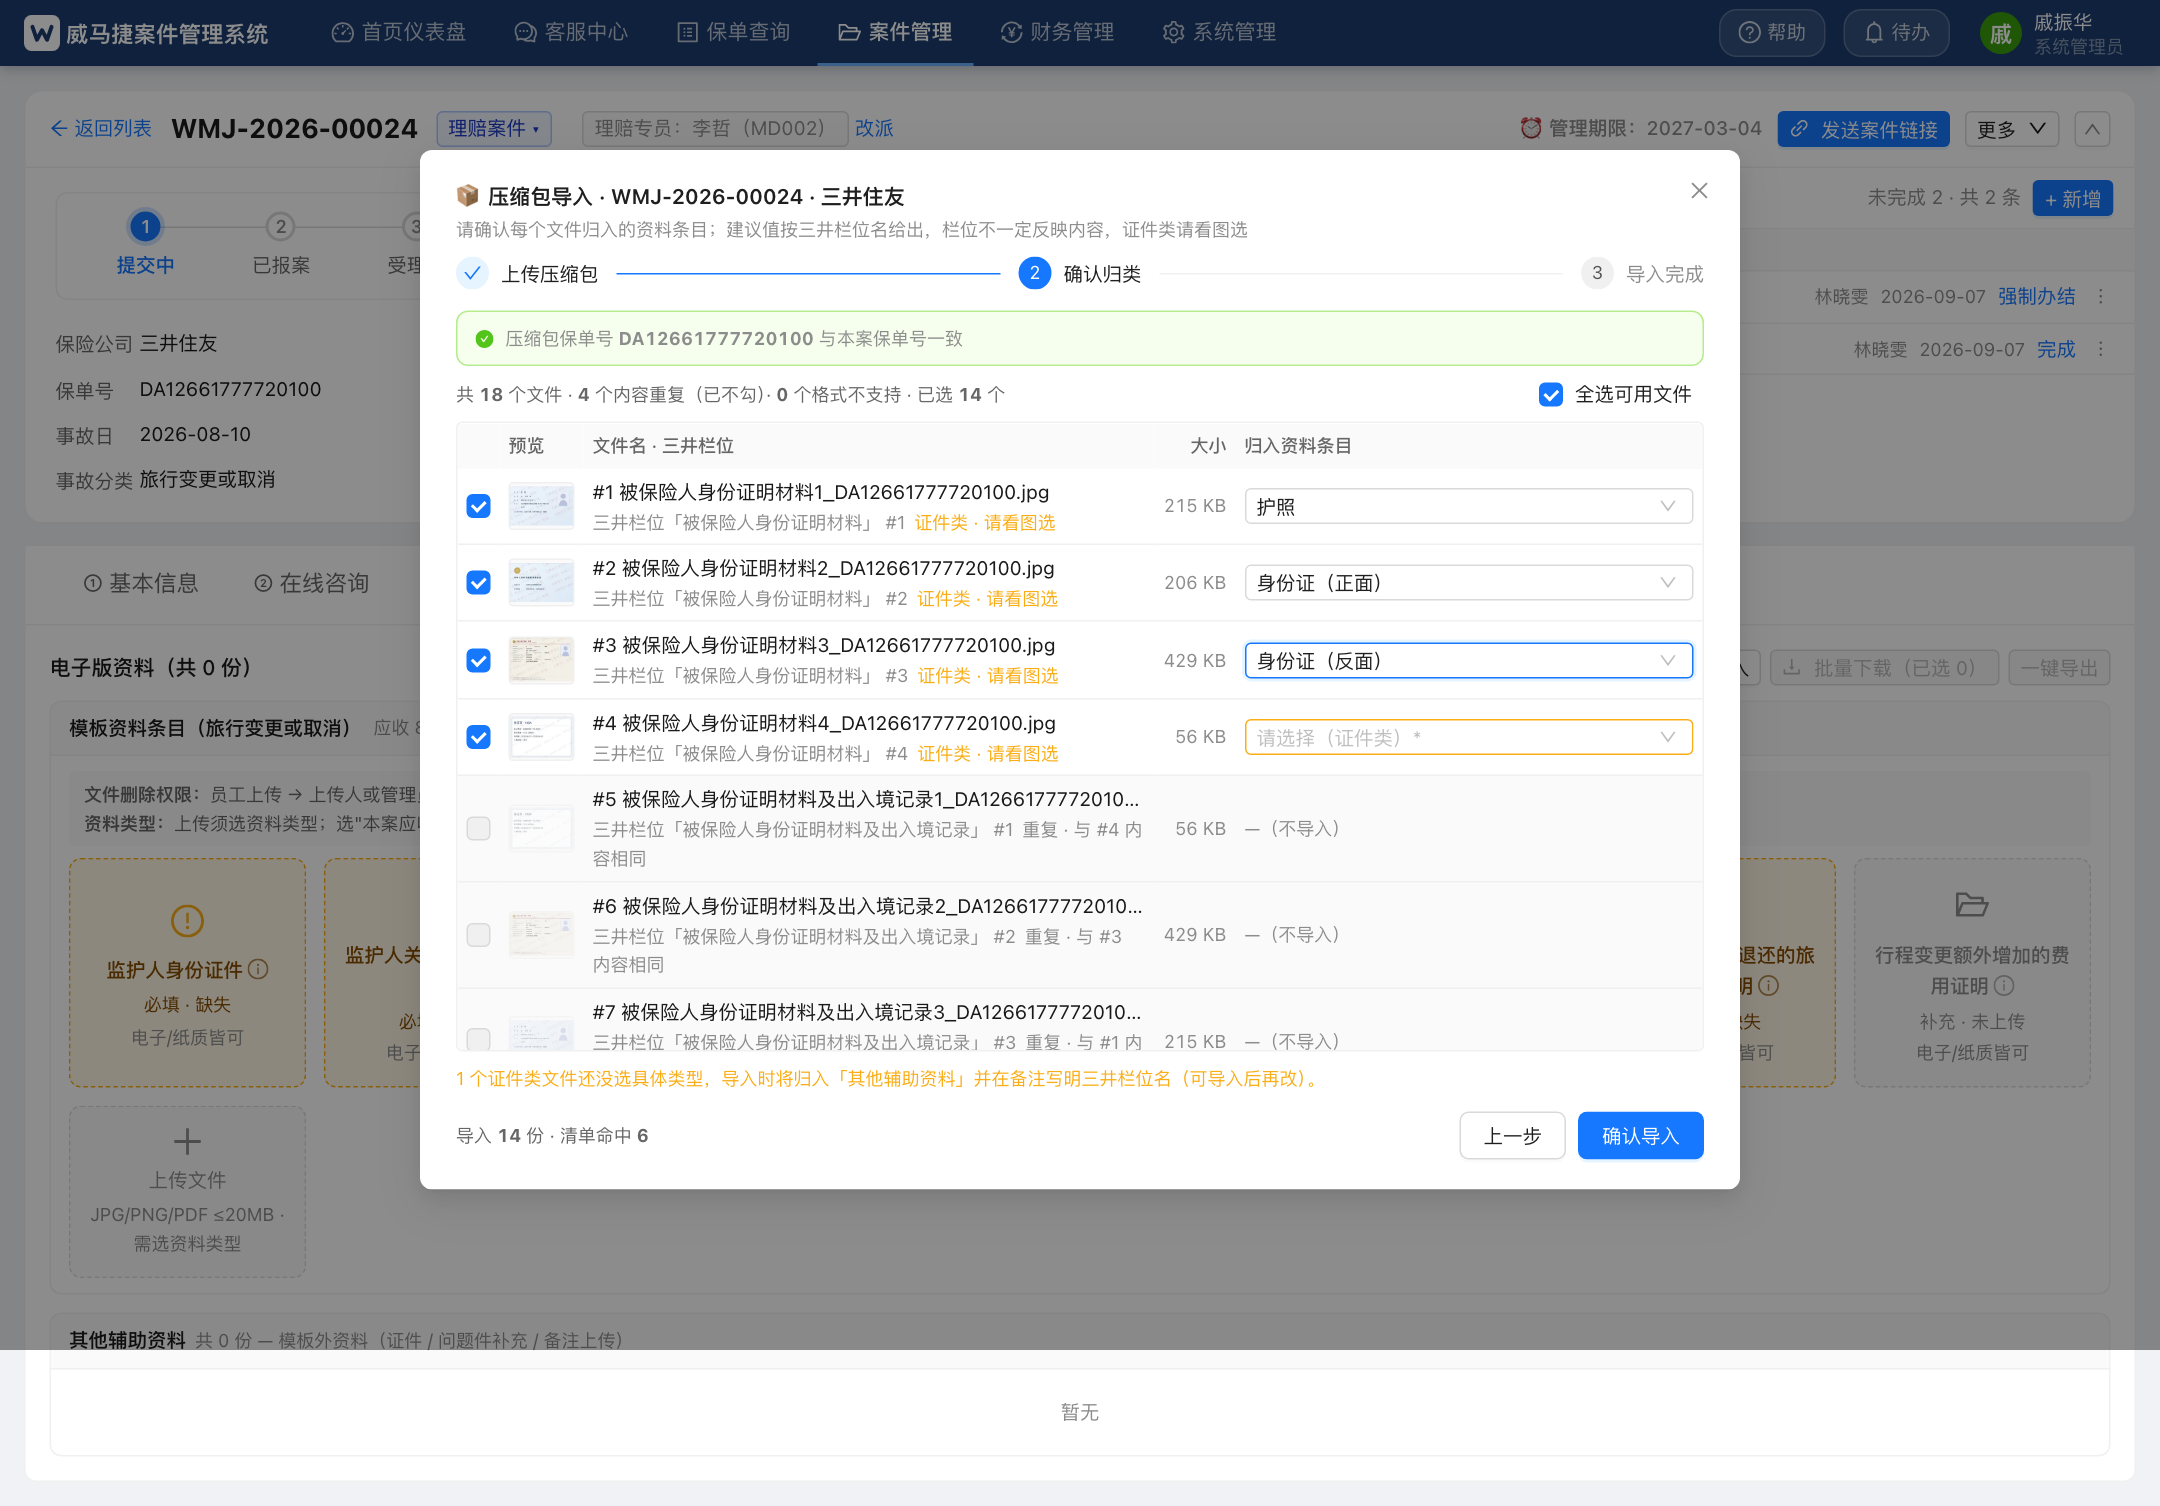Viewport: 2160px width, 1506px height.
Task: Click 强制办结 link
Action: click(2036, 297)
